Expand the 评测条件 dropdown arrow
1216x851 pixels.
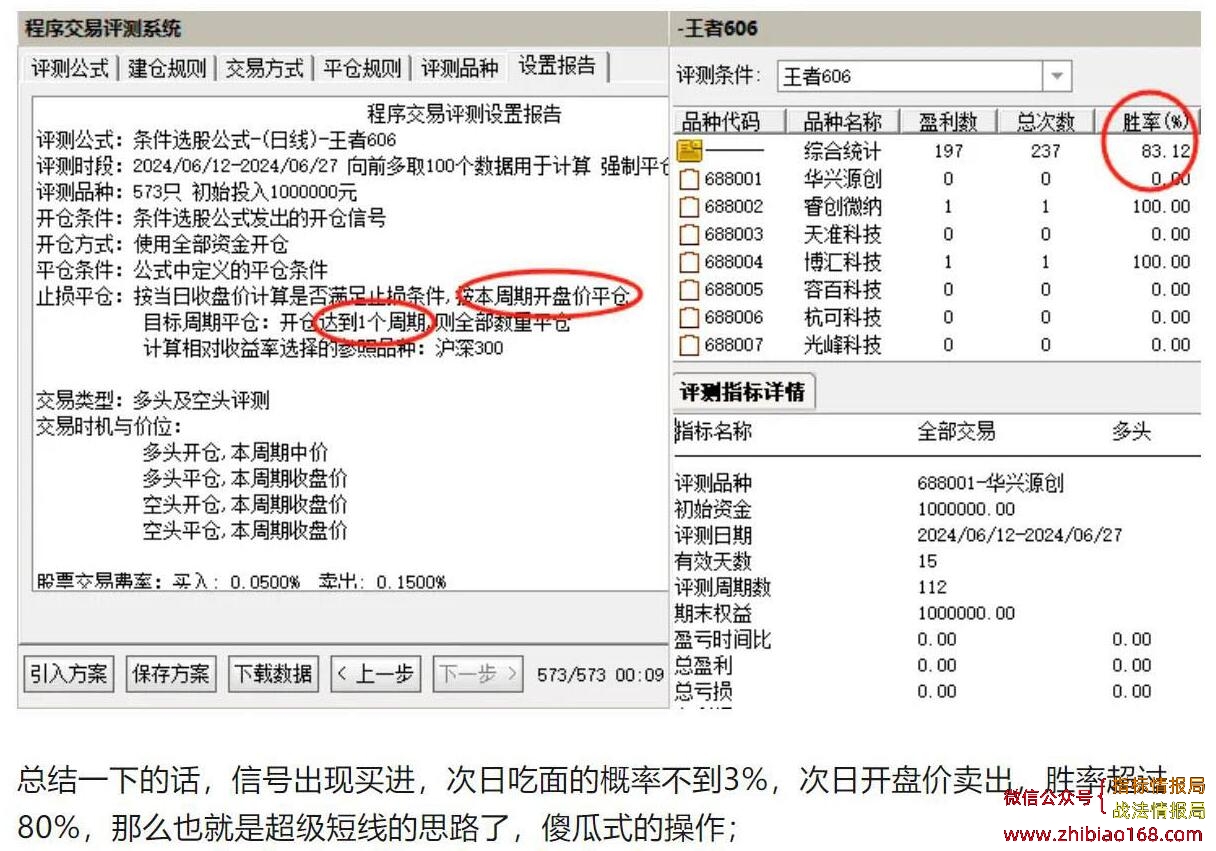[1057, 76]
